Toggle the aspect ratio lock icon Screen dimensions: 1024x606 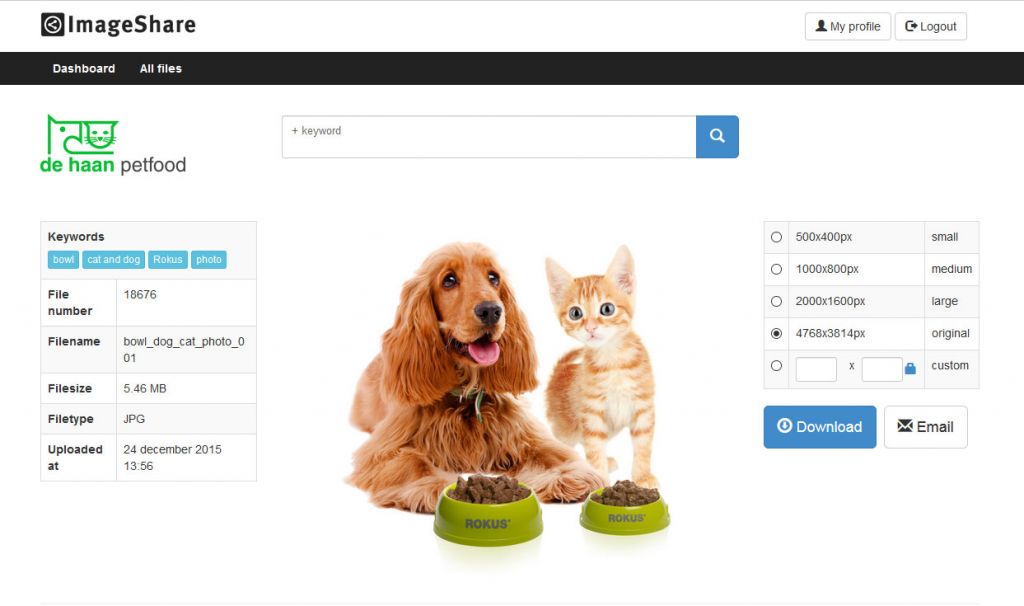pos(910,369)
